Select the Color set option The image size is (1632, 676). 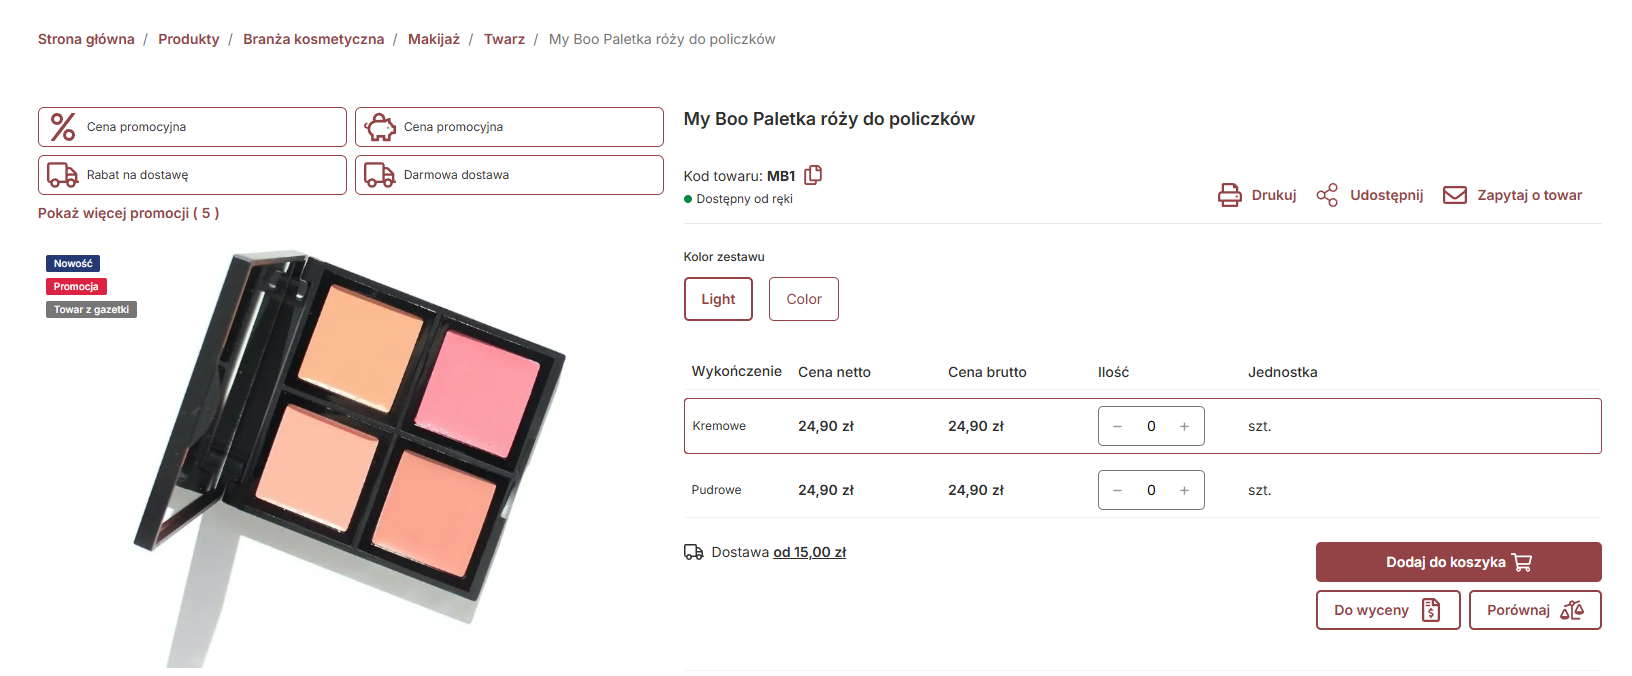click(804, 299)
